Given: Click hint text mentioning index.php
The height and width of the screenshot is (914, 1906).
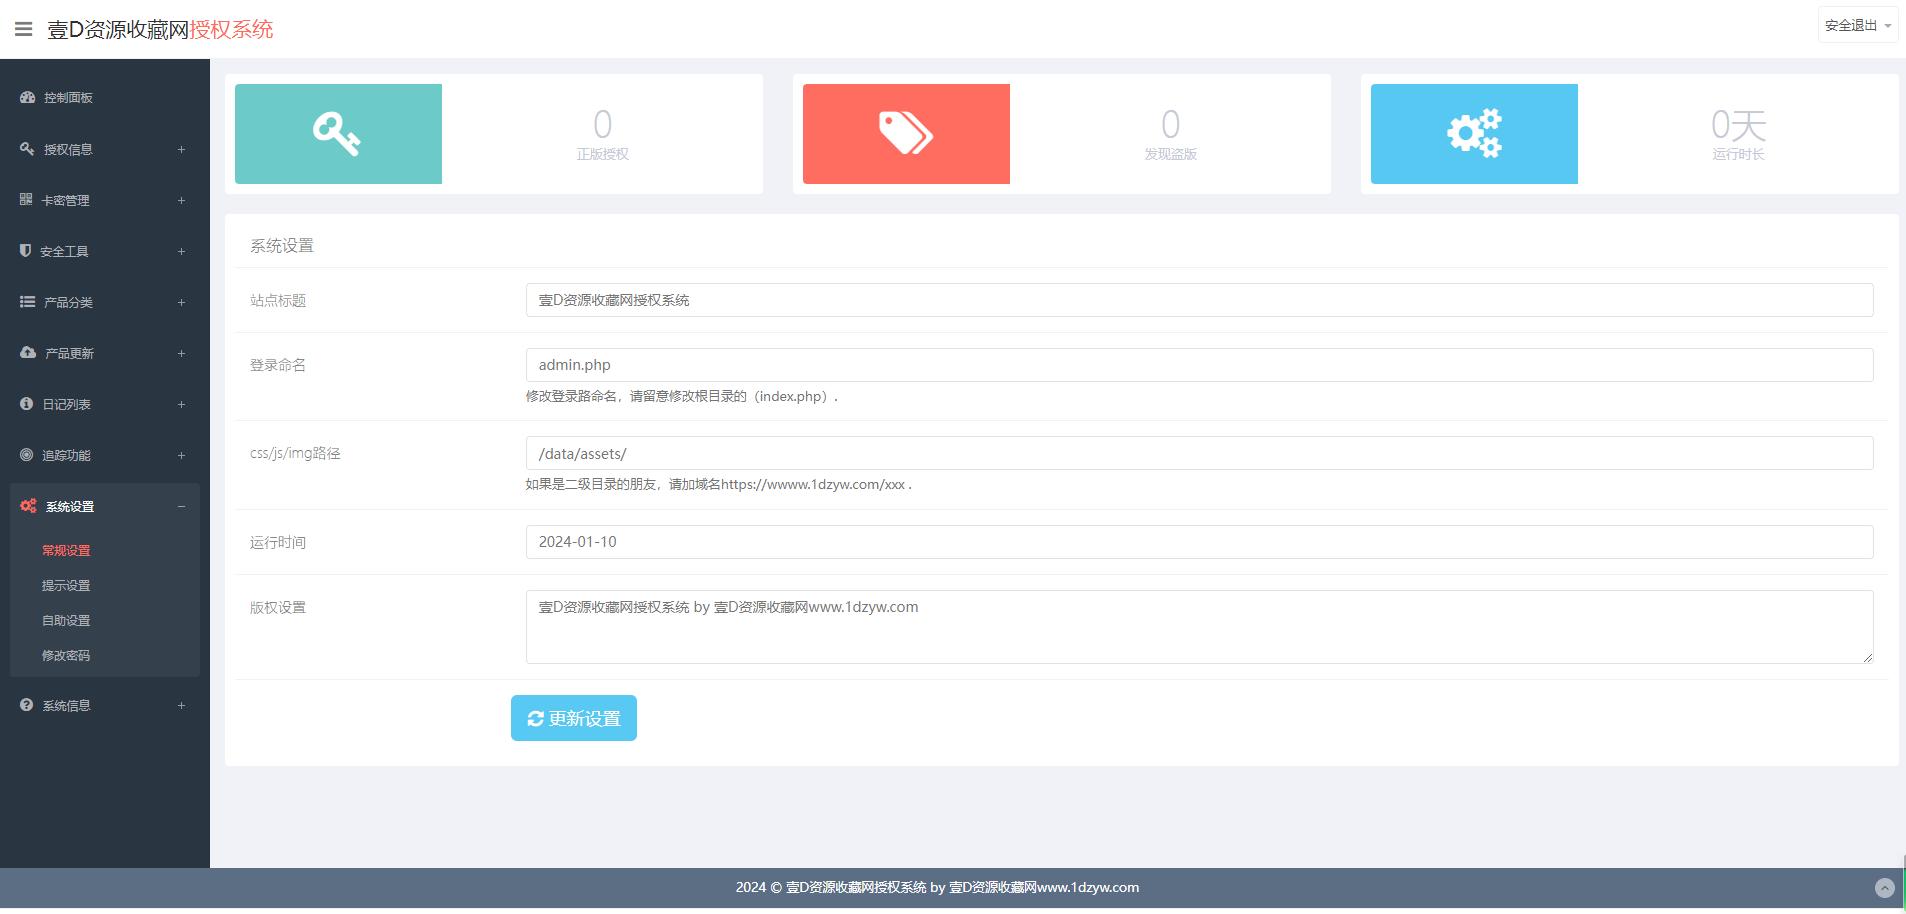Looking at the screenshot, I should (682, 396).
